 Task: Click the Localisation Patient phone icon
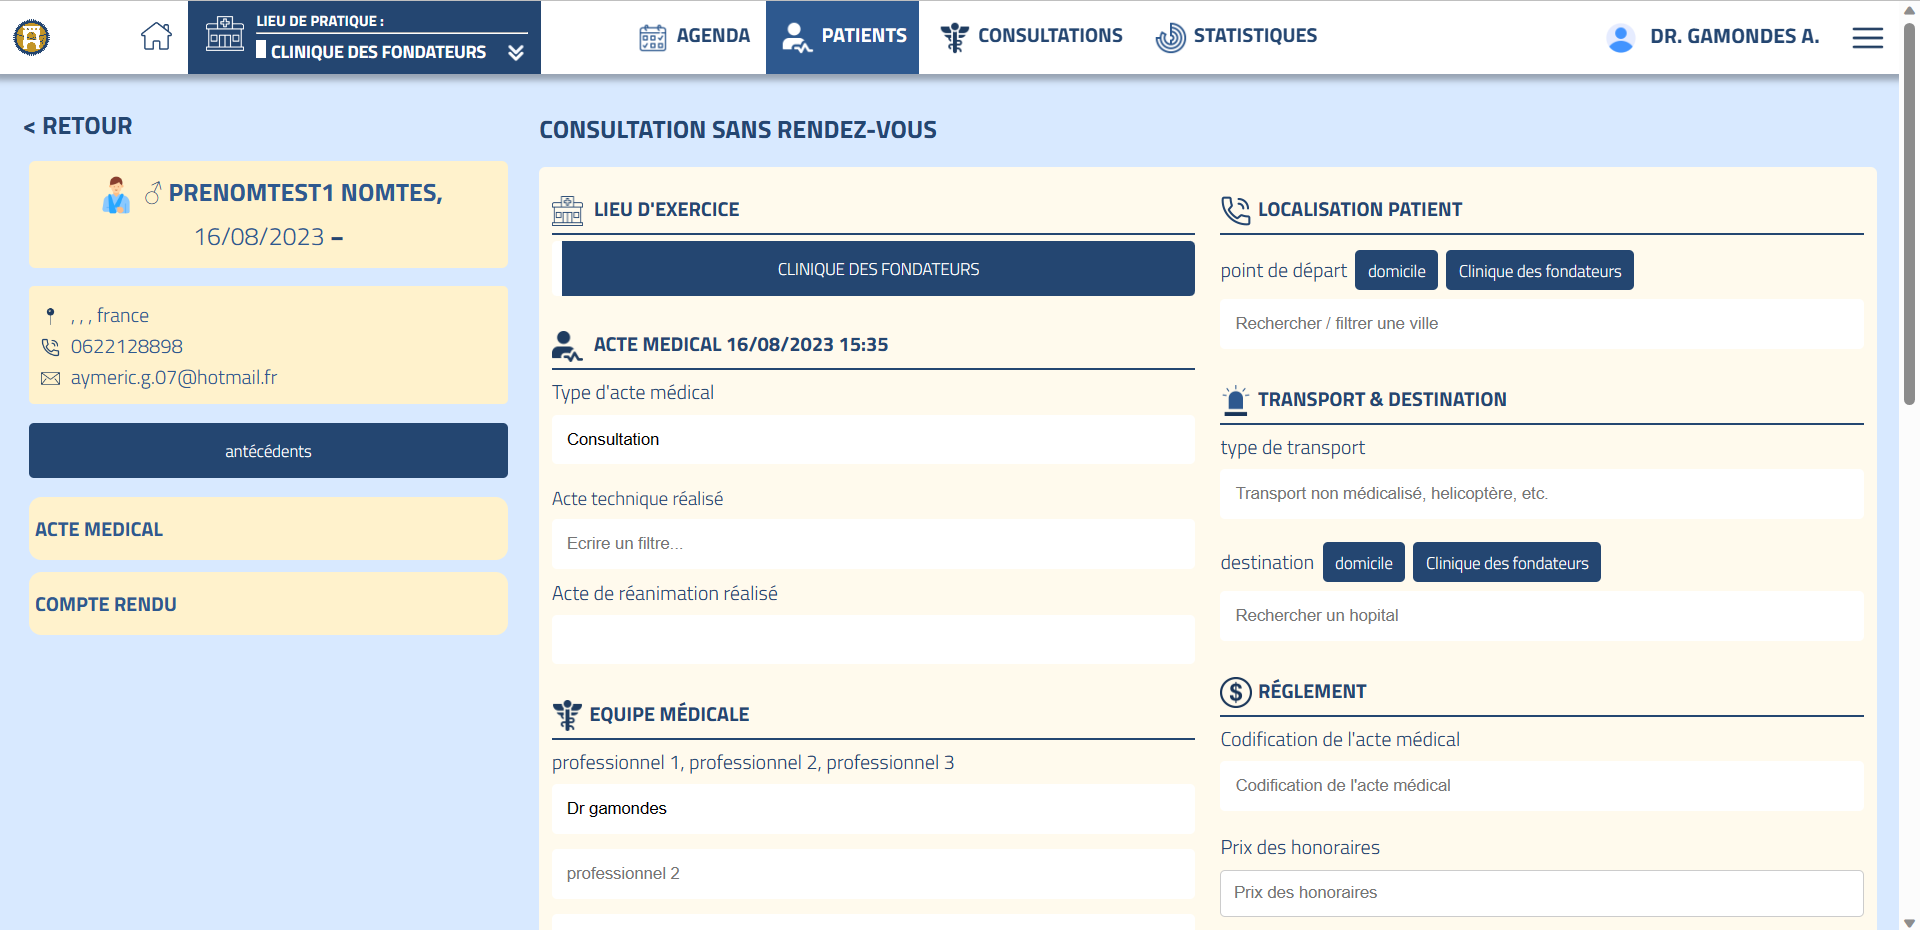coord(1236,210)
